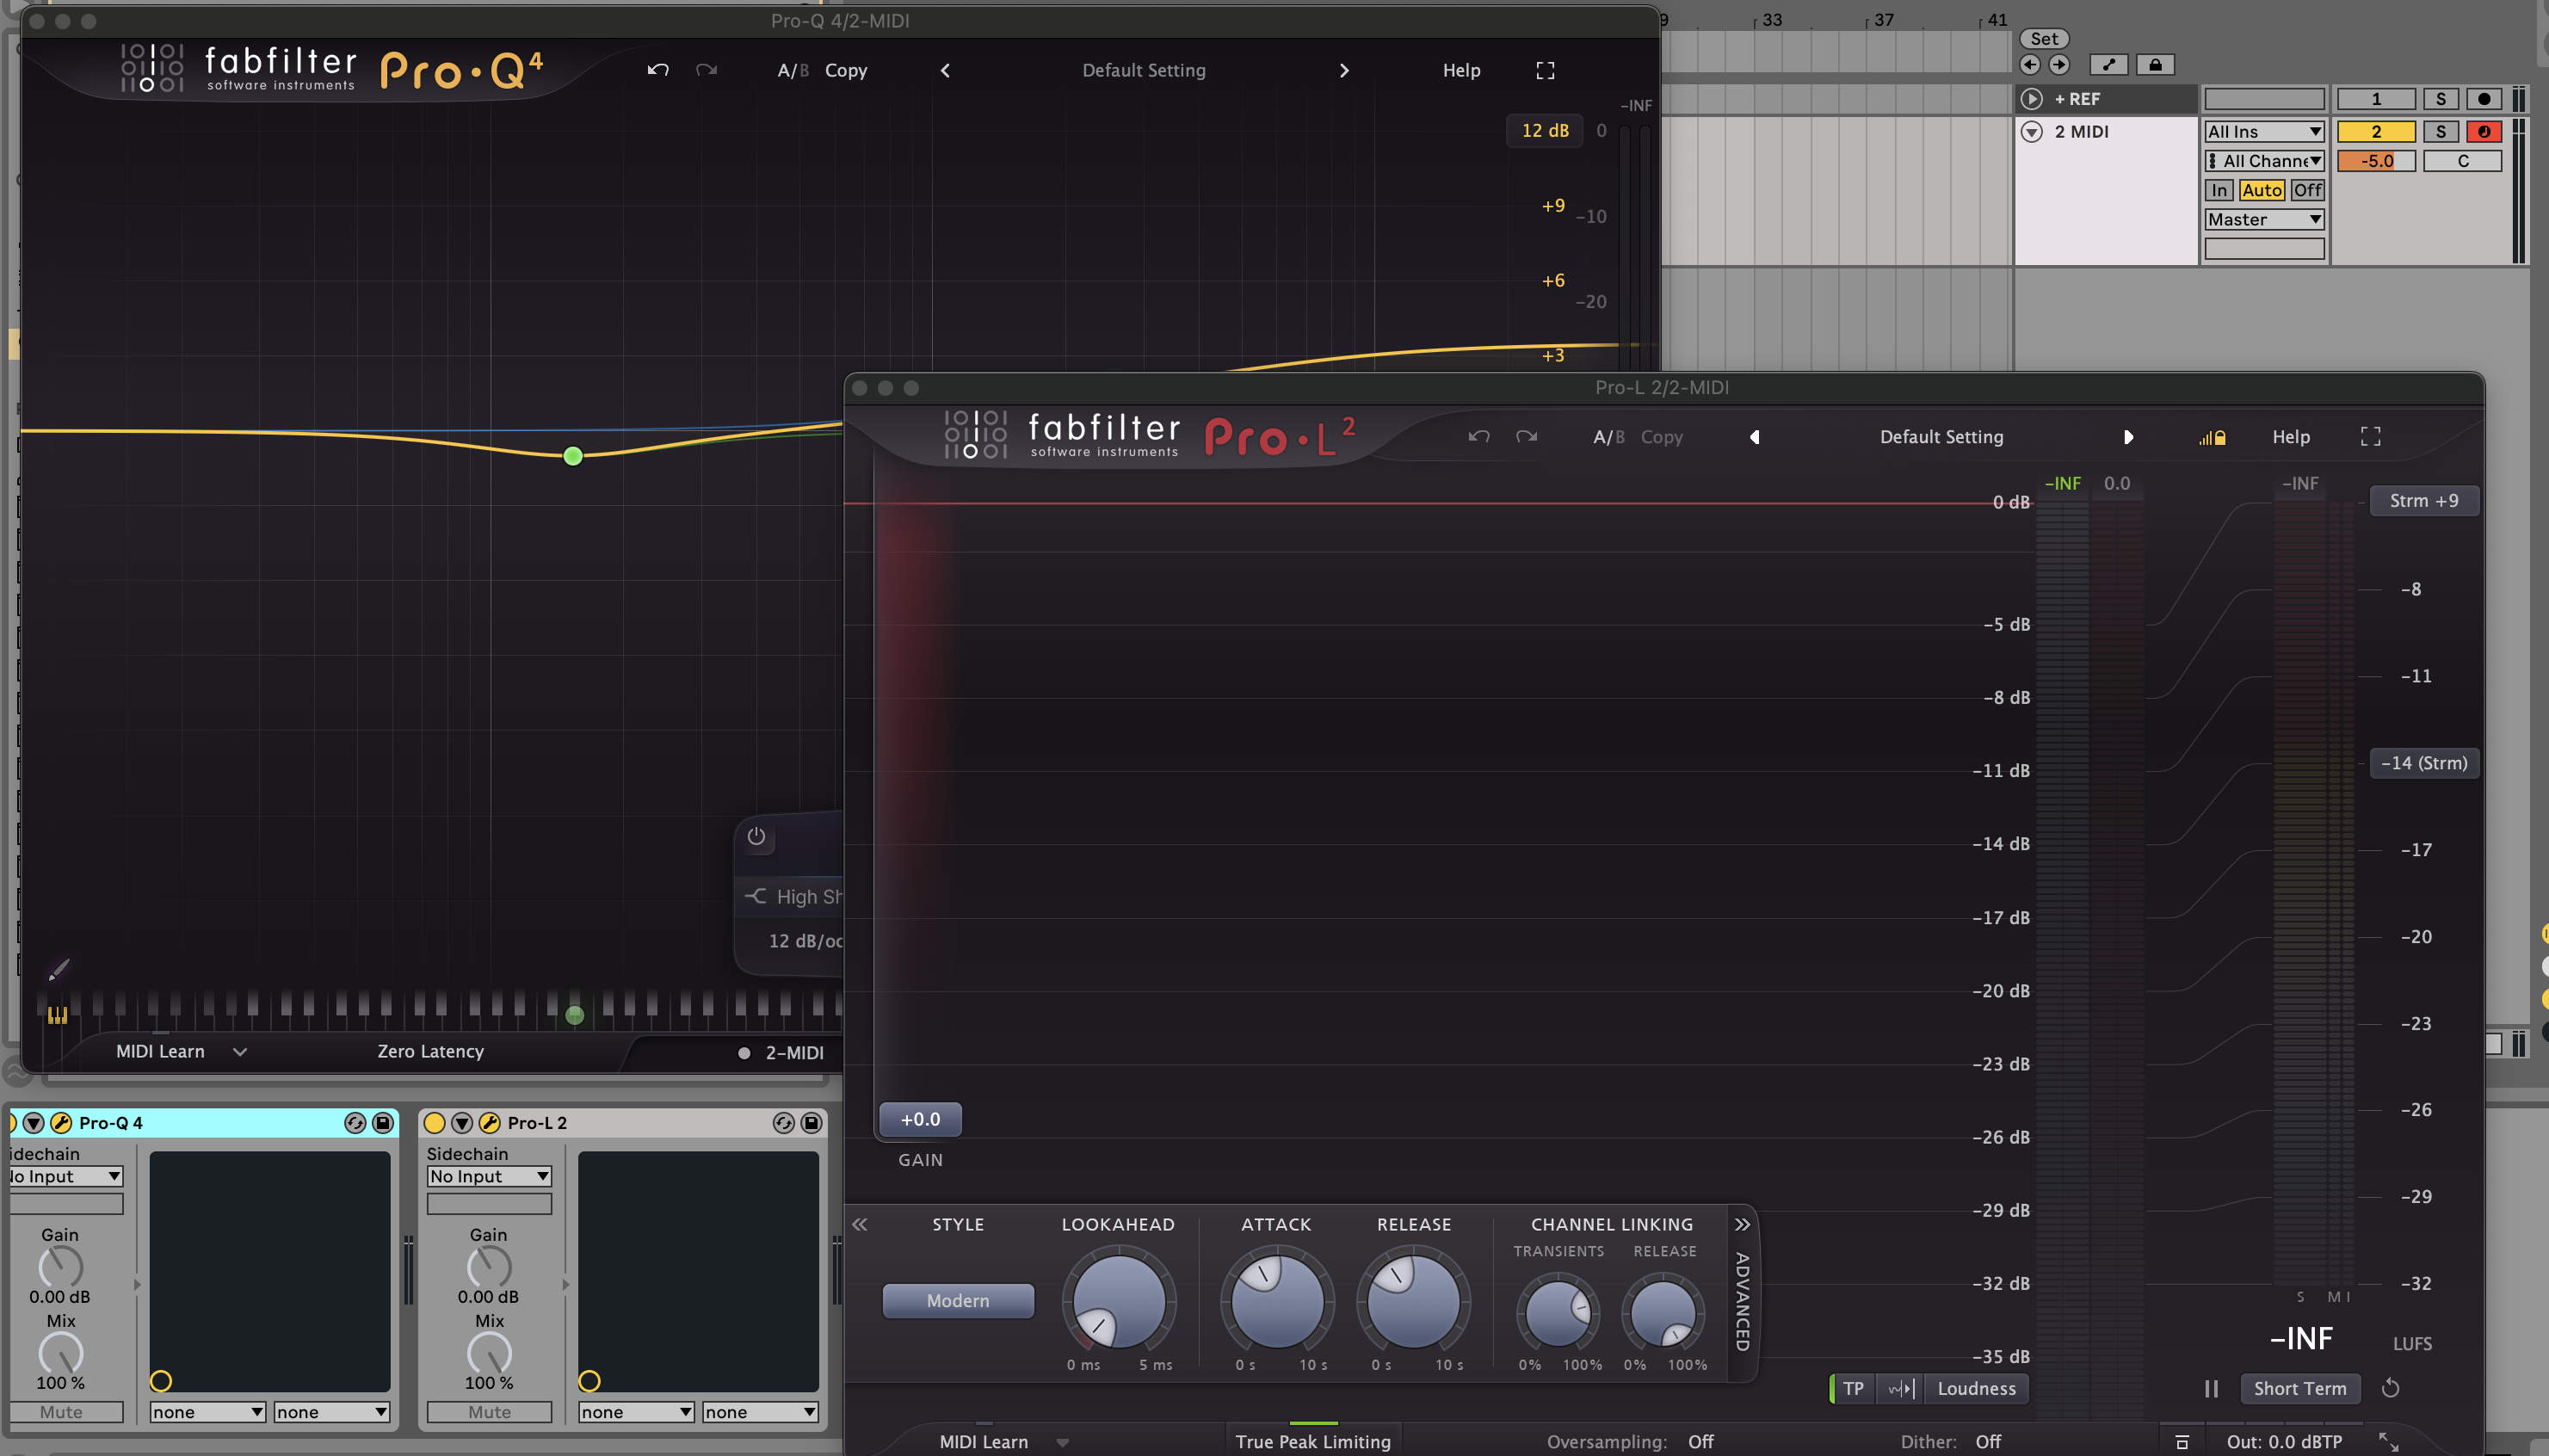Toggle True Peak Limiting
Viewport: 2549px width, 1456px height.
coord(1312,1441)
